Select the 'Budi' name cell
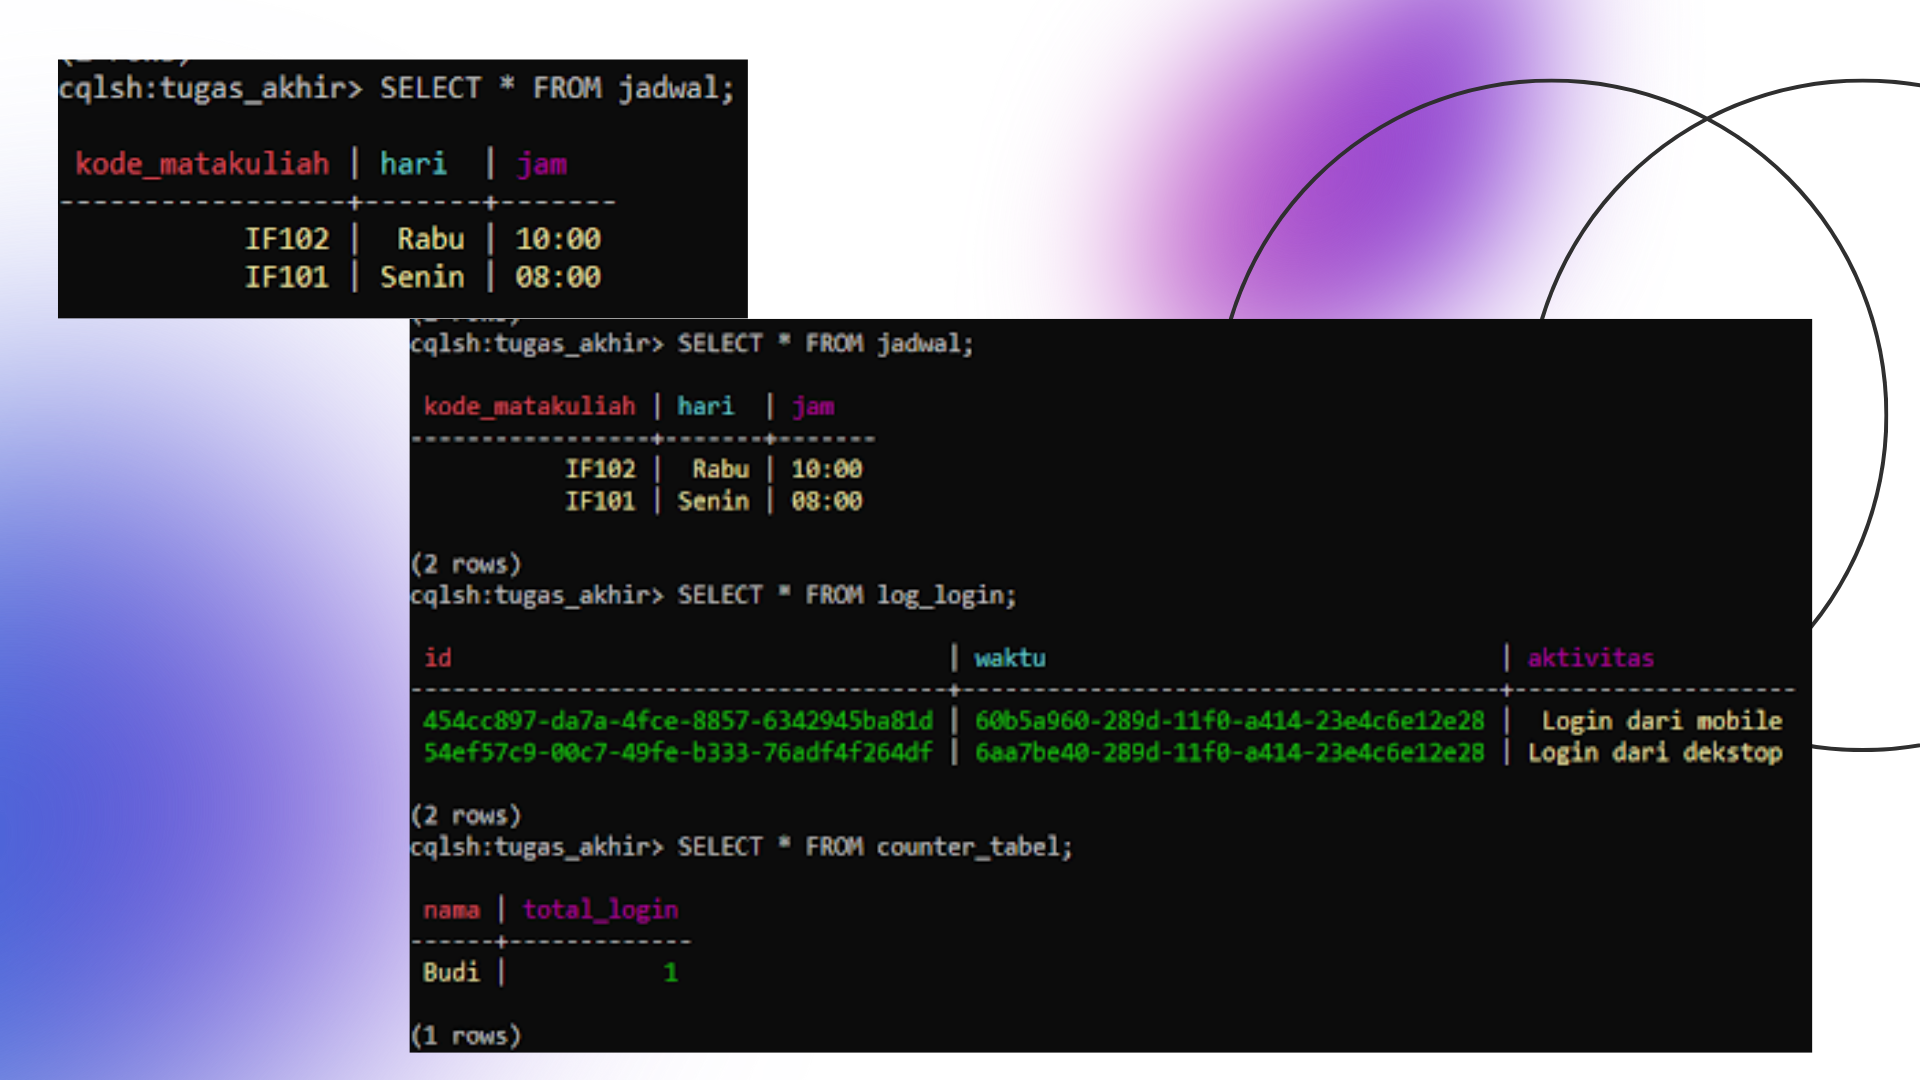The image size is (1920, 1080). pos(451,972)
